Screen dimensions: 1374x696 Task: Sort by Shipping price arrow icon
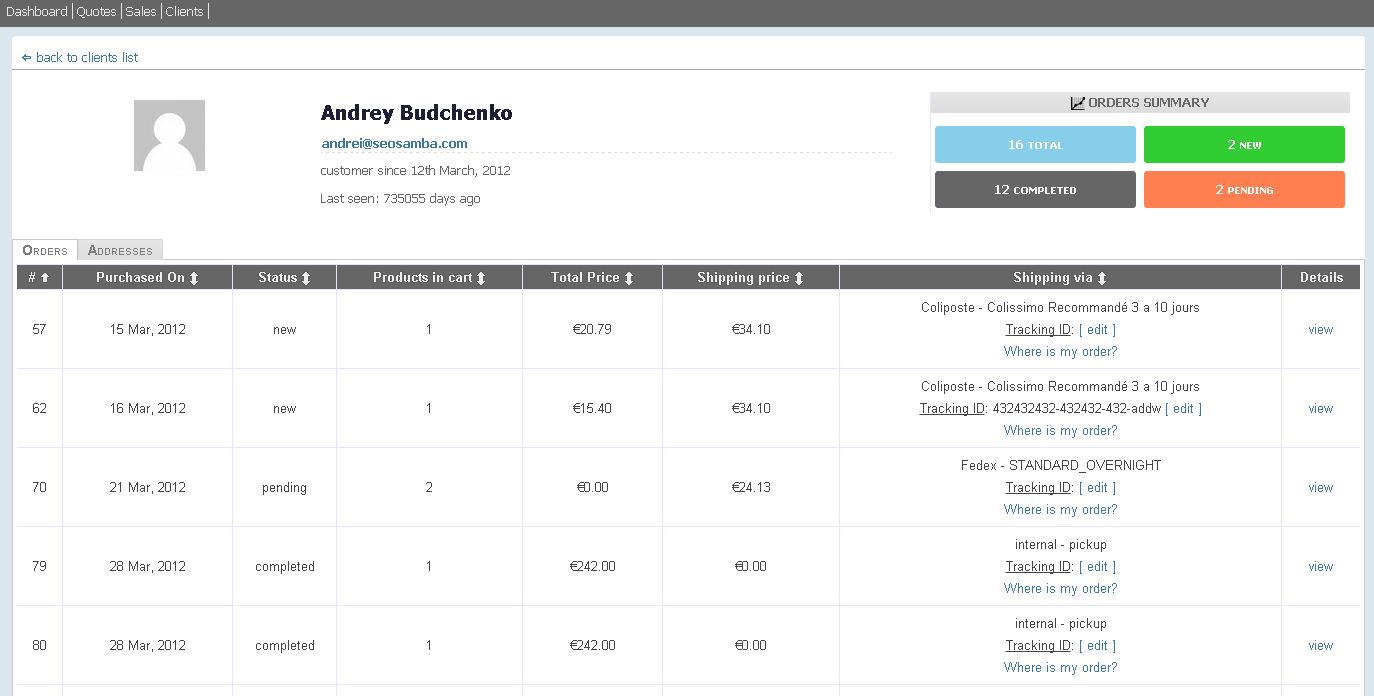click(x=799, y=278)
